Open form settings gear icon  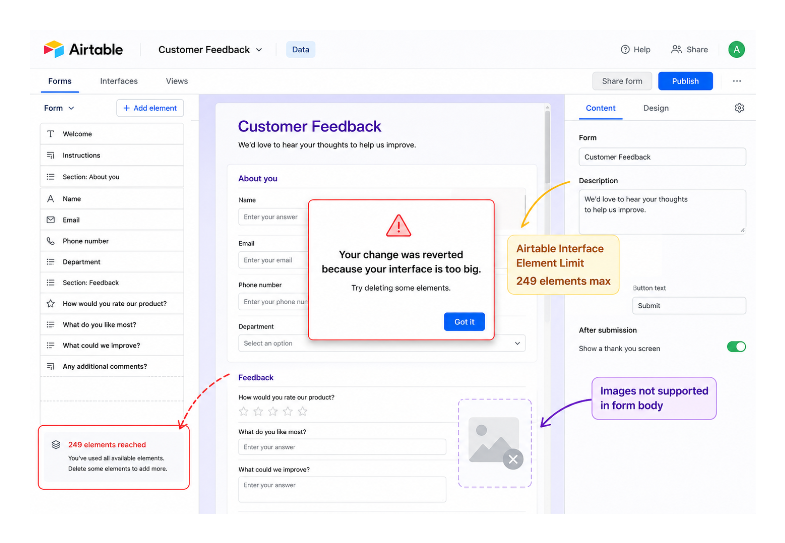click(739, 108)
